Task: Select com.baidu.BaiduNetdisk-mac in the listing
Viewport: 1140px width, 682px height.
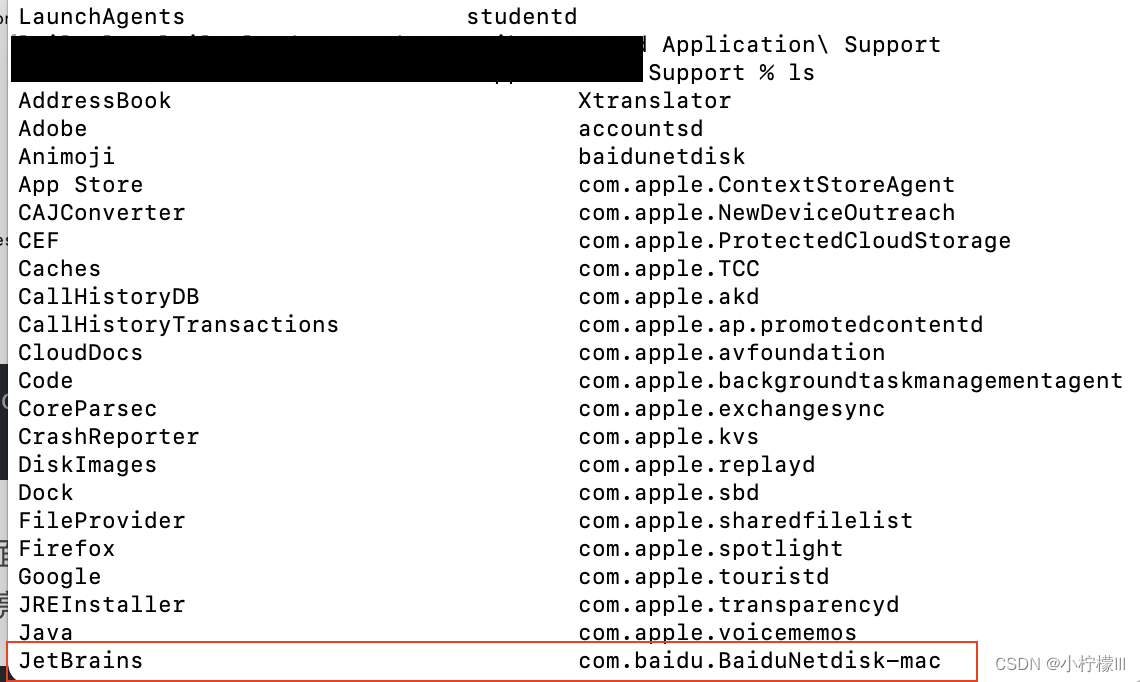Action: click(760, 661)
